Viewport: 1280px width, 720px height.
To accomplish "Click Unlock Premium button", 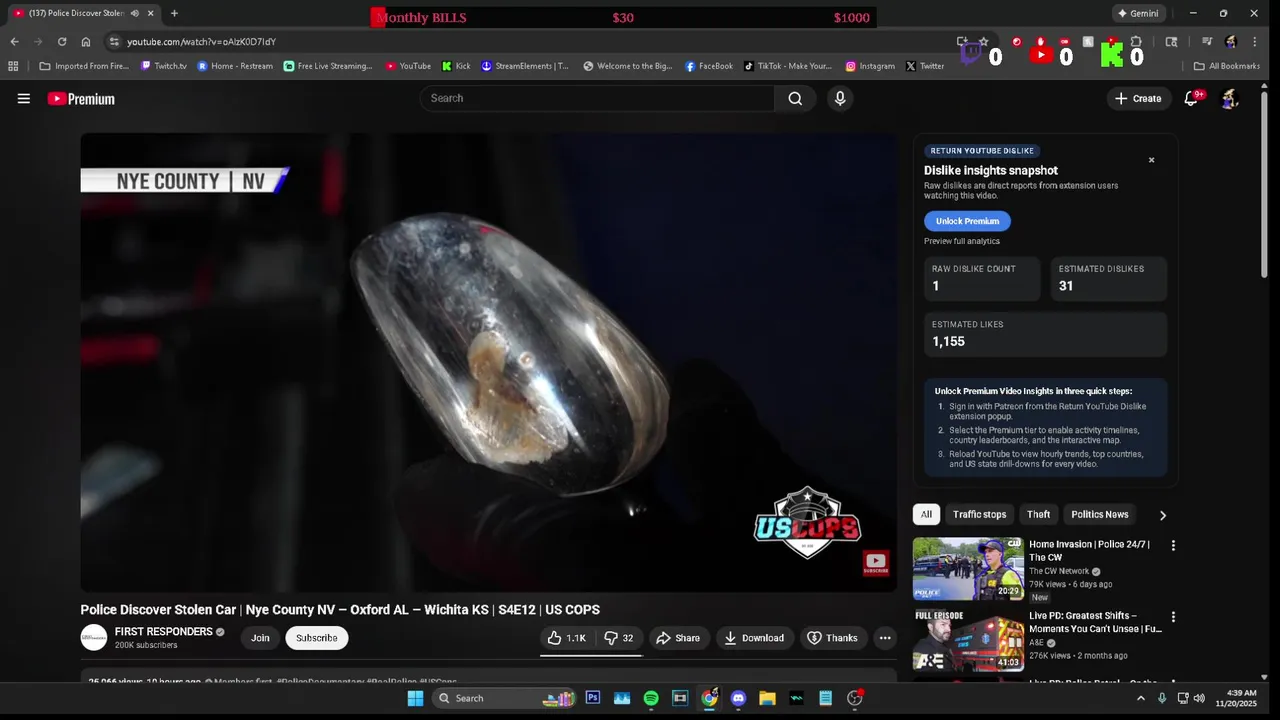I will (967, 221).
